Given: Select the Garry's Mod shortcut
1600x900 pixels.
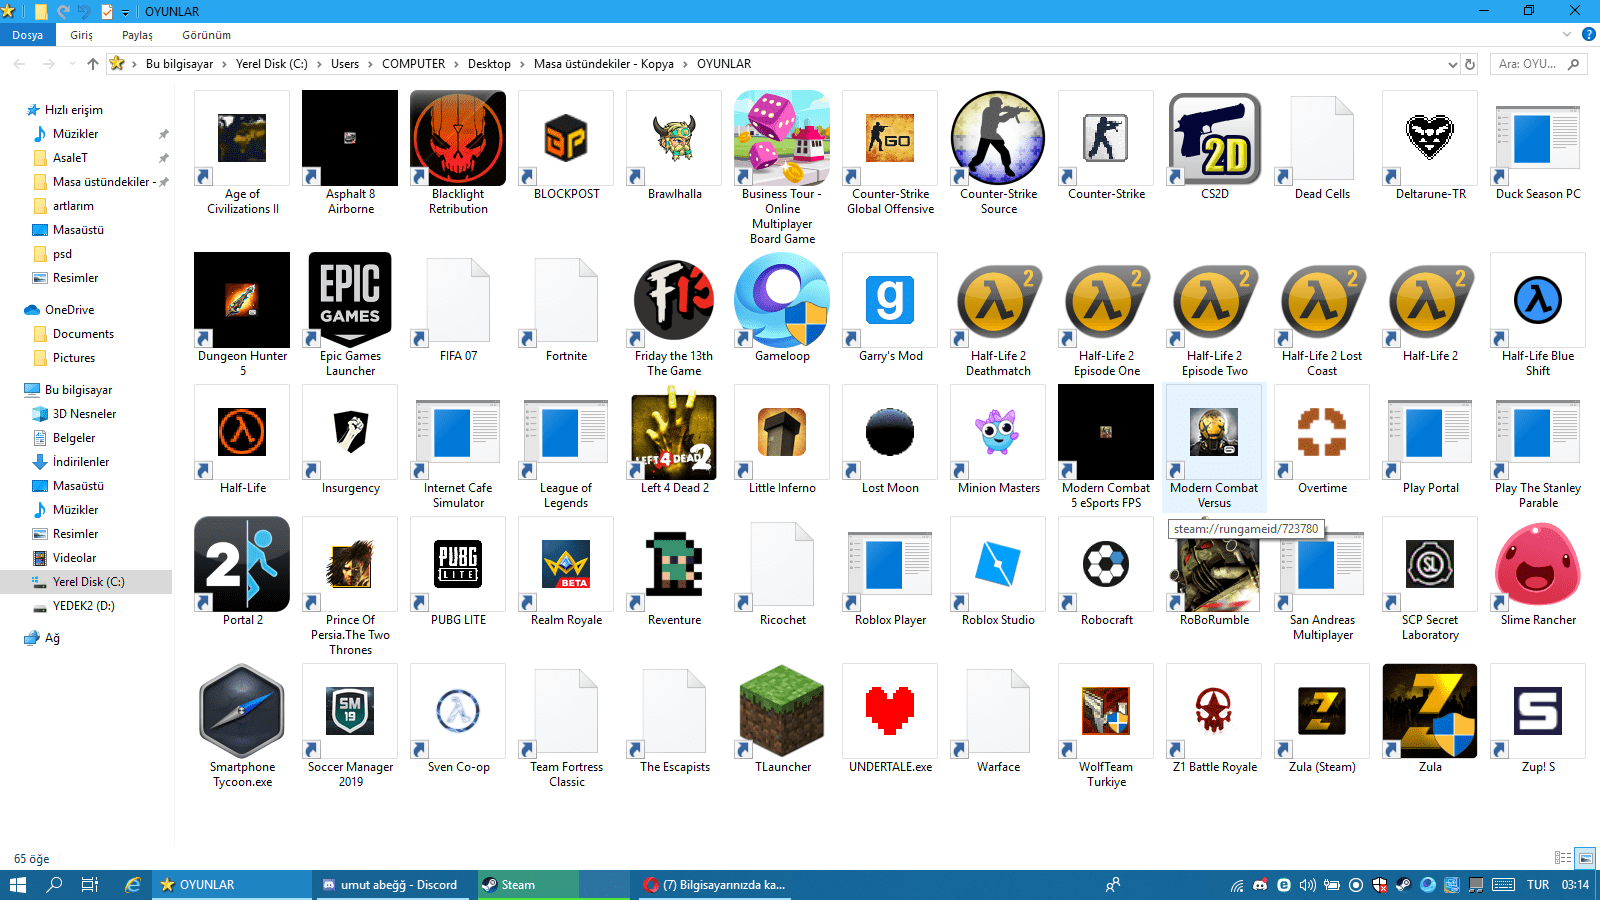Looking at the screenshot, I should point(890,300).
